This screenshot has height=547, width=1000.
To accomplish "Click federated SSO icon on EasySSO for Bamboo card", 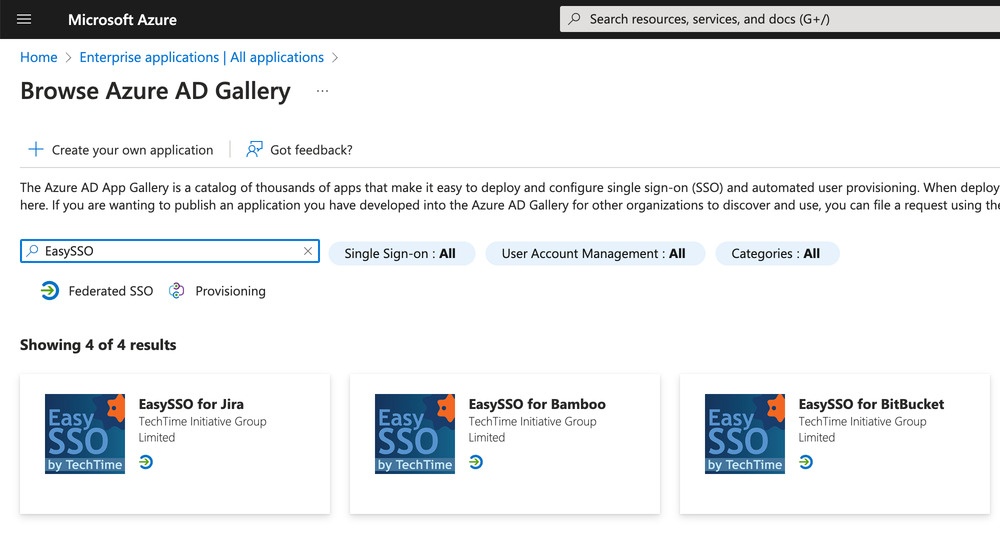I will click(476, 462).
